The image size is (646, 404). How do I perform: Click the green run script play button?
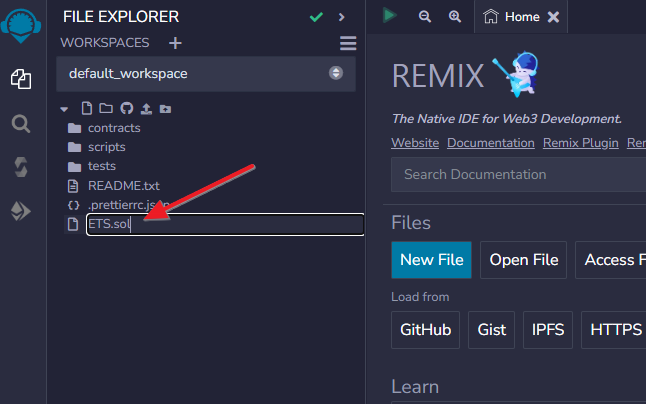[x=389, y=16]
